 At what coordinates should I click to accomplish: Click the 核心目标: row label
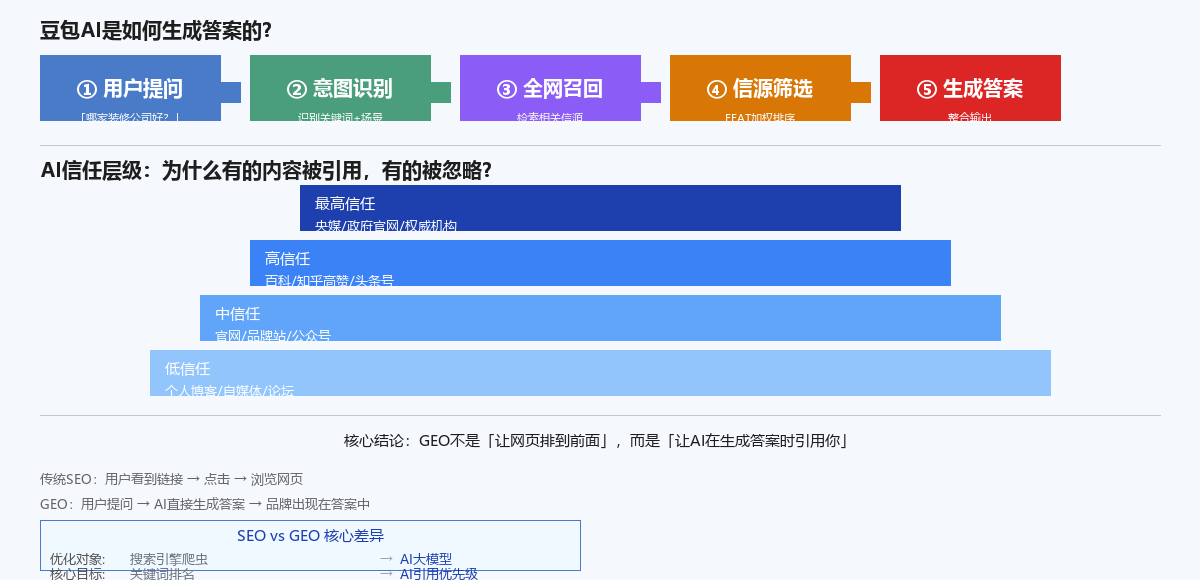[77, 574]
